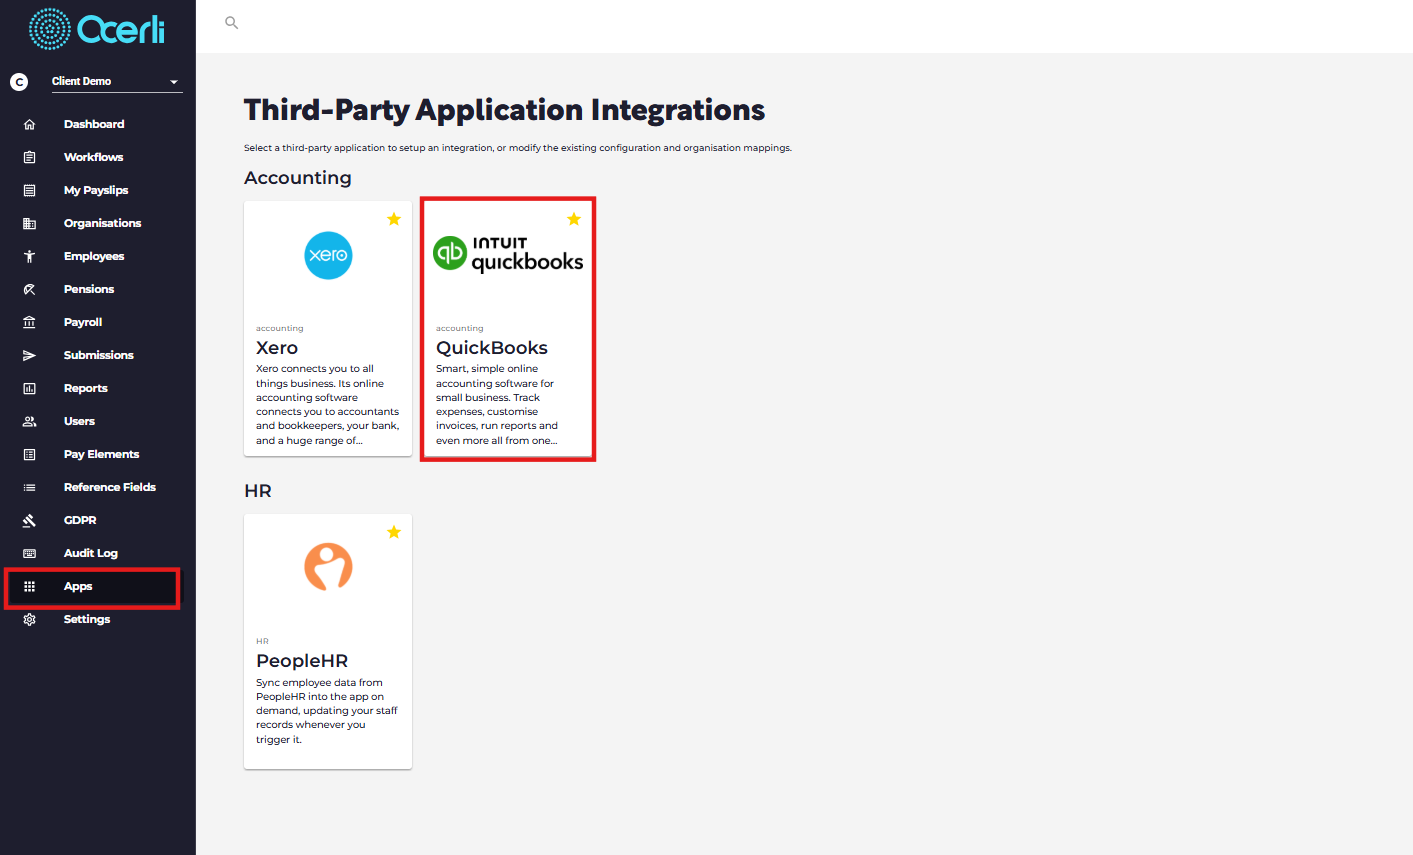Go to Workflows menu item
The height and width of the screenshot is (855, 1413).
[94, 157]
